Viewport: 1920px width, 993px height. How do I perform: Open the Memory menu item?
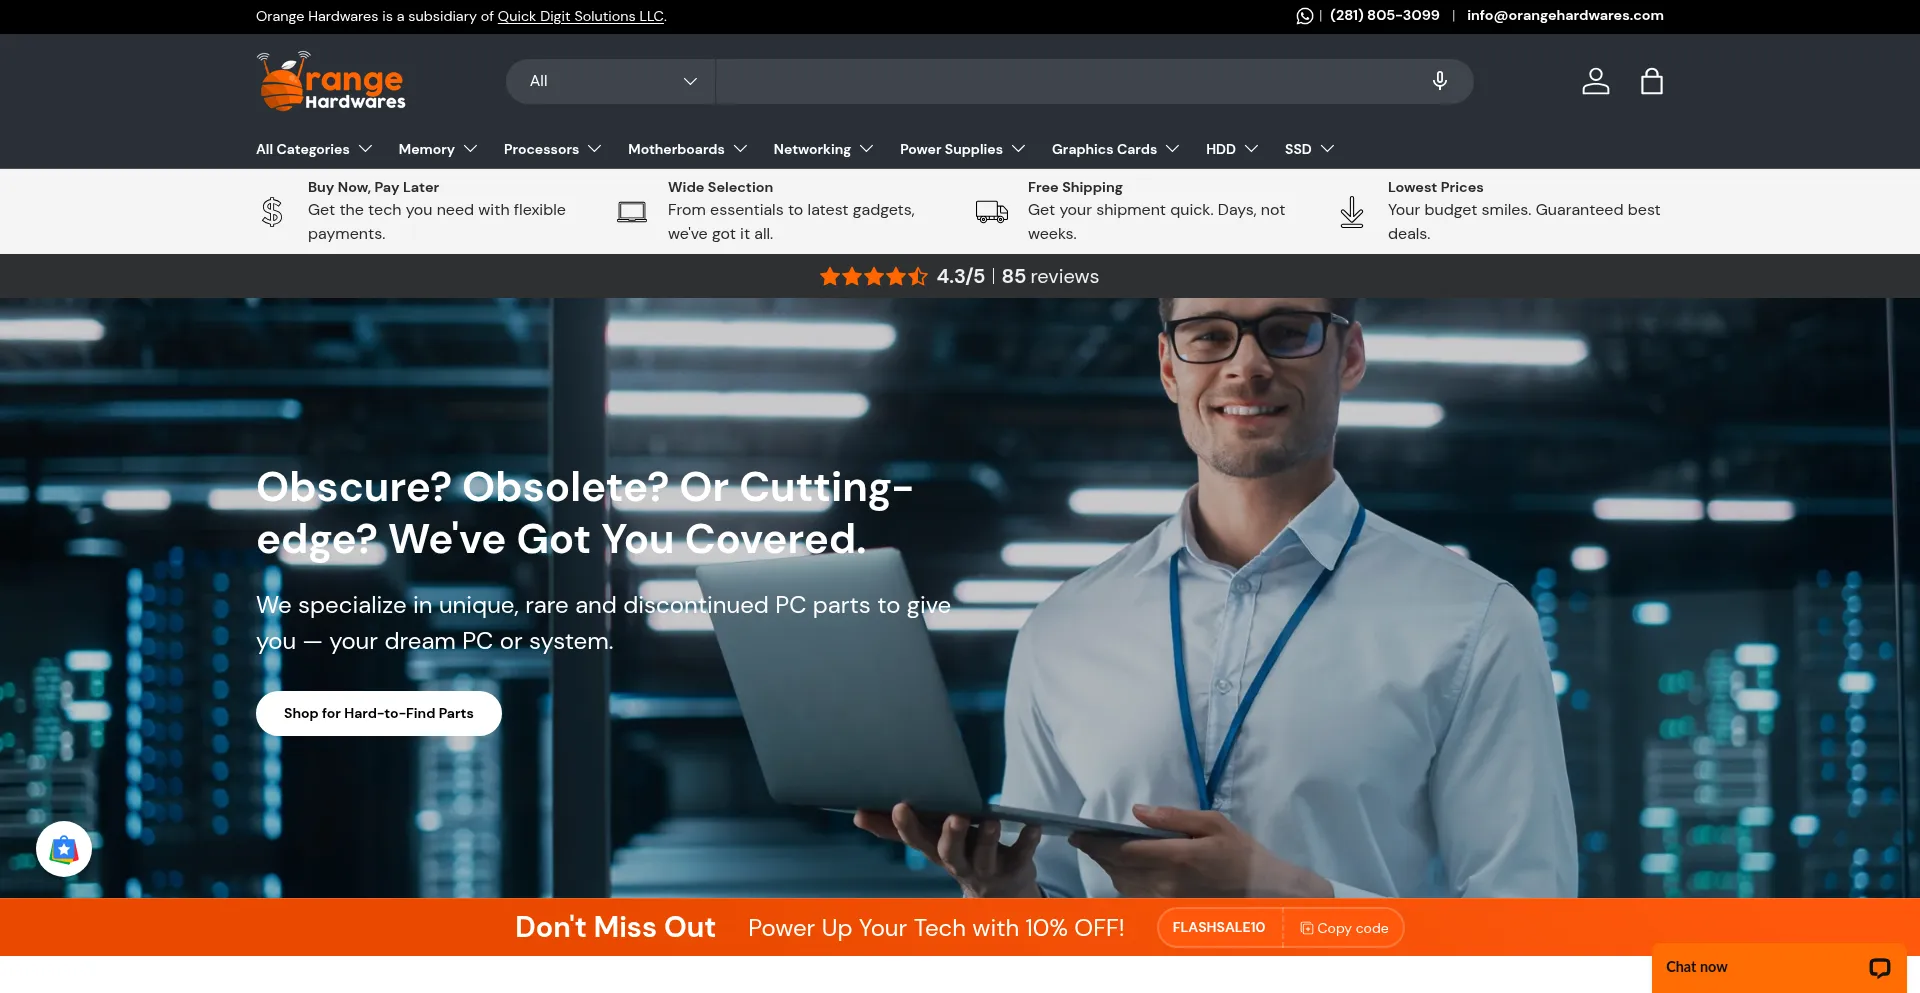[437, 149]
